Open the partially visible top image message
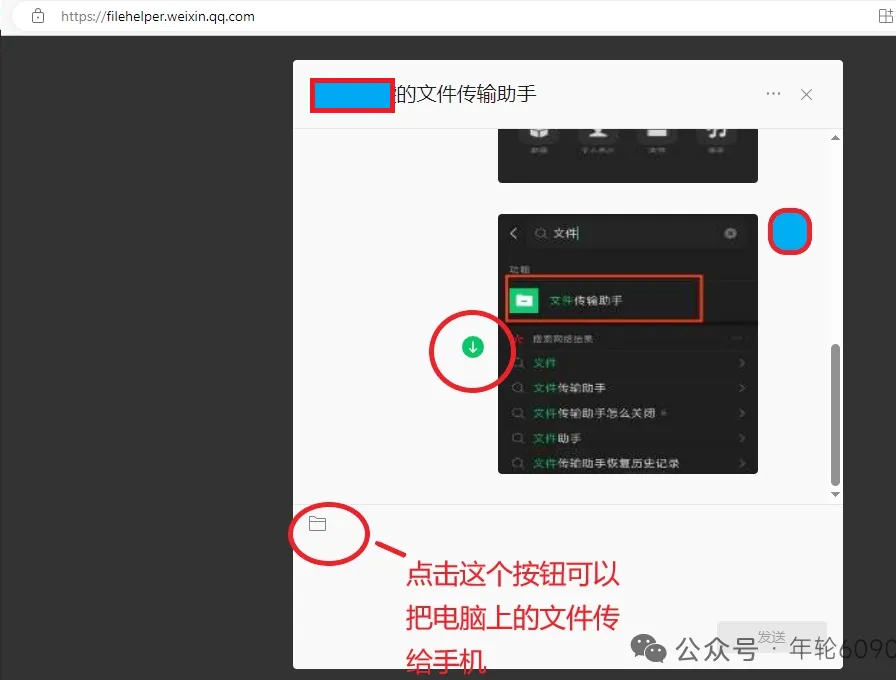This screenshot has width=896, height=680. pos(627,155)
